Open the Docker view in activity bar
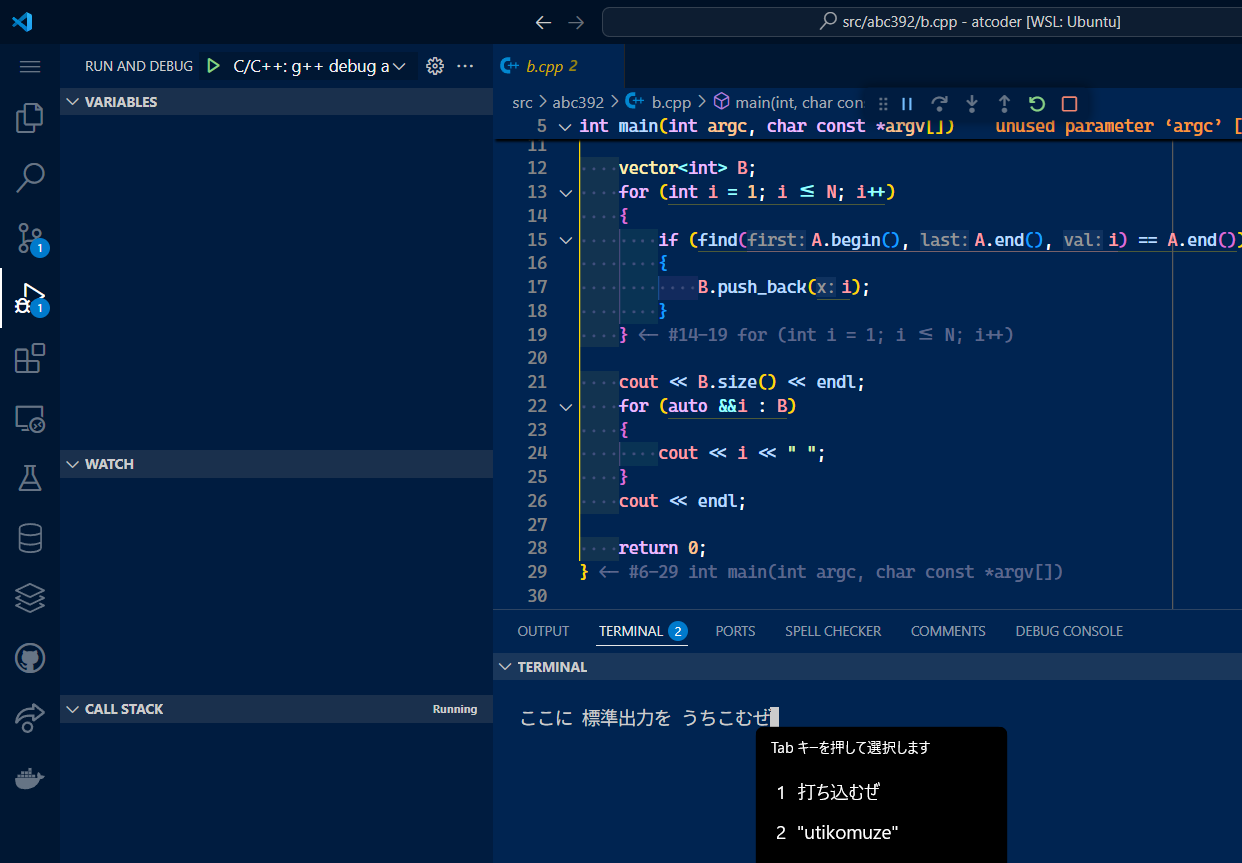The height and width of the screenshot is (863, 1242). click(30, 778)
